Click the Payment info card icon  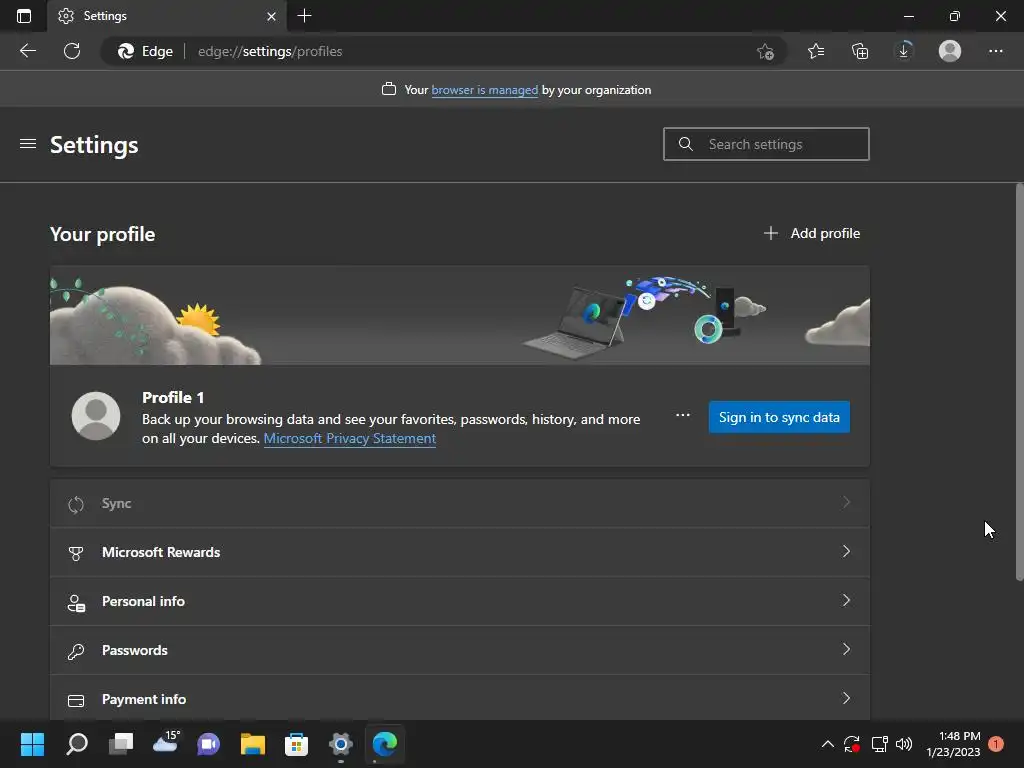pyautogui.click(x=76, y=701)
